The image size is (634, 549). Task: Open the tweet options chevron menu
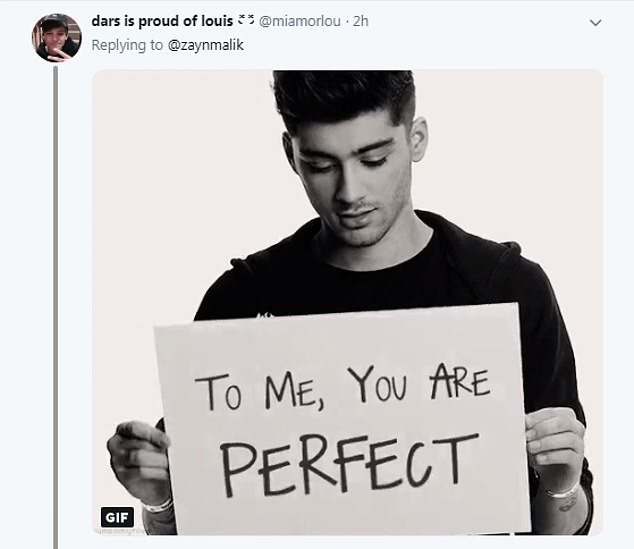(596, 21)
